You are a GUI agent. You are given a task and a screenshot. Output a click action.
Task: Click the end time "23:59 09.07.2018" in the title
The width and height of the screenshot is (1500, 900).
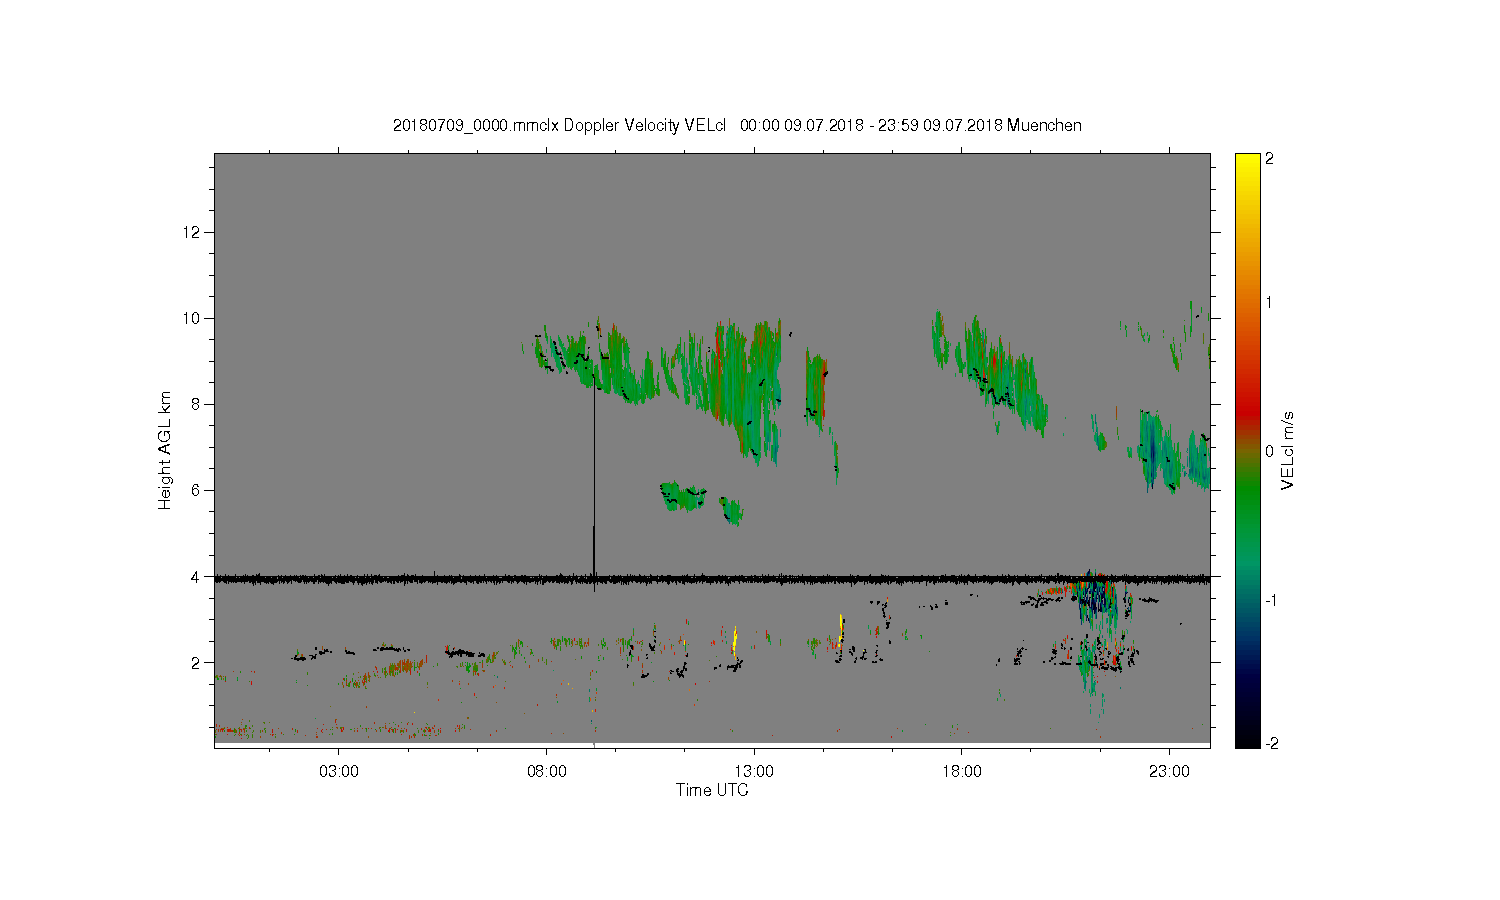[x=941, y=126]
